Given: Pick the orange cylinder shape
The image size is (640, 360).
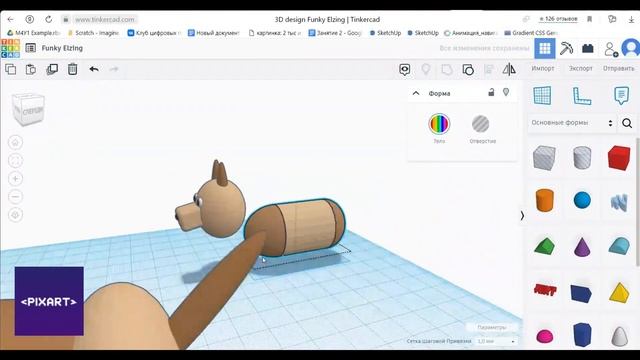Looking at the screenshot, I should 544,200.
